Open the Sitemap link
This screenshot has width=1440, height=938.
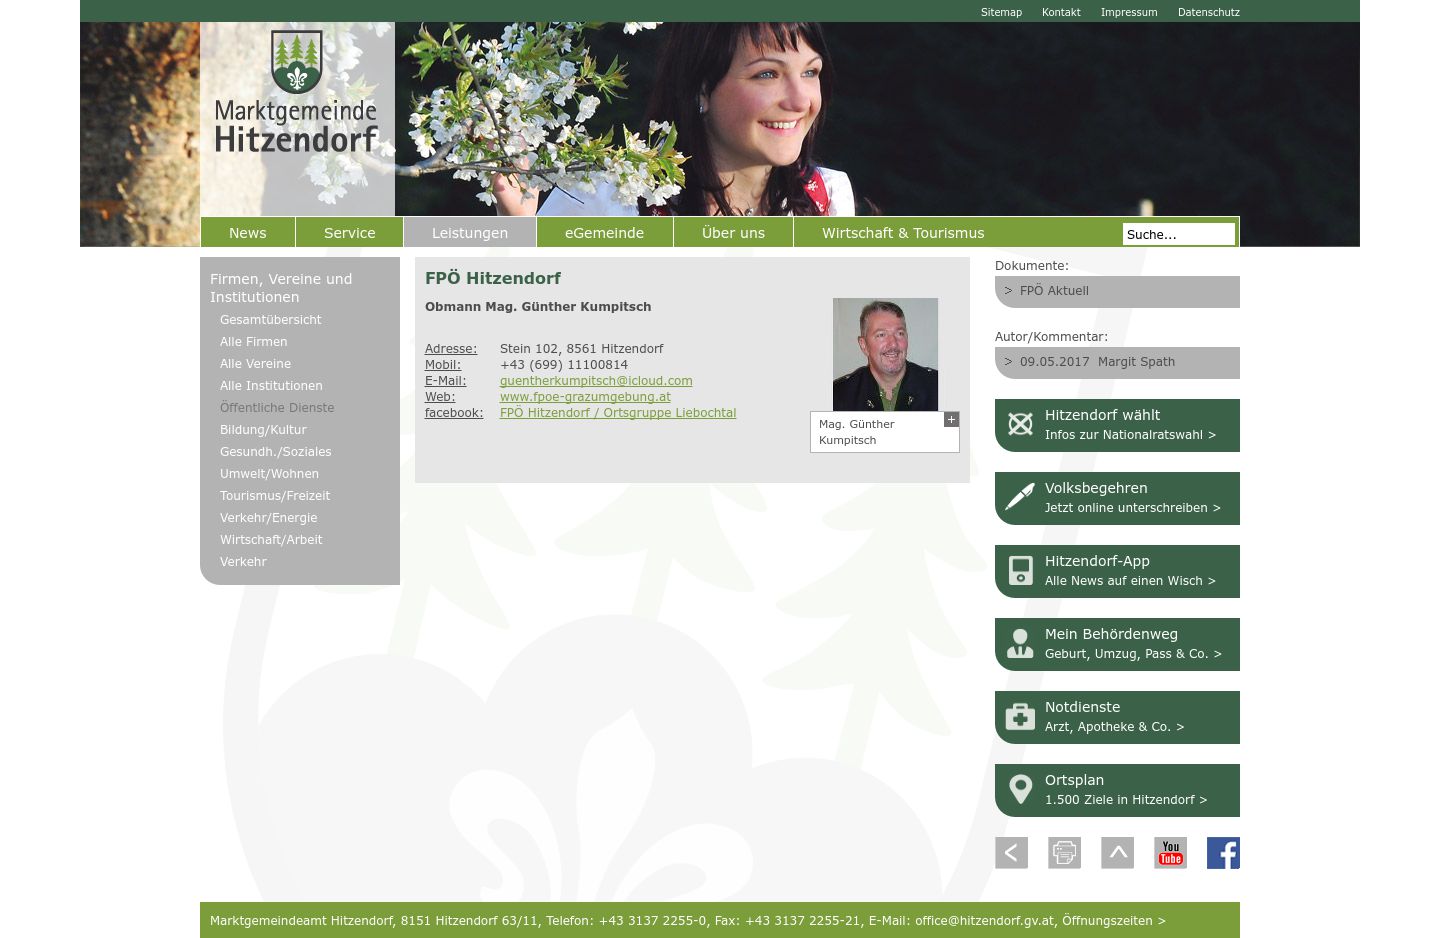coord(1001,12)
